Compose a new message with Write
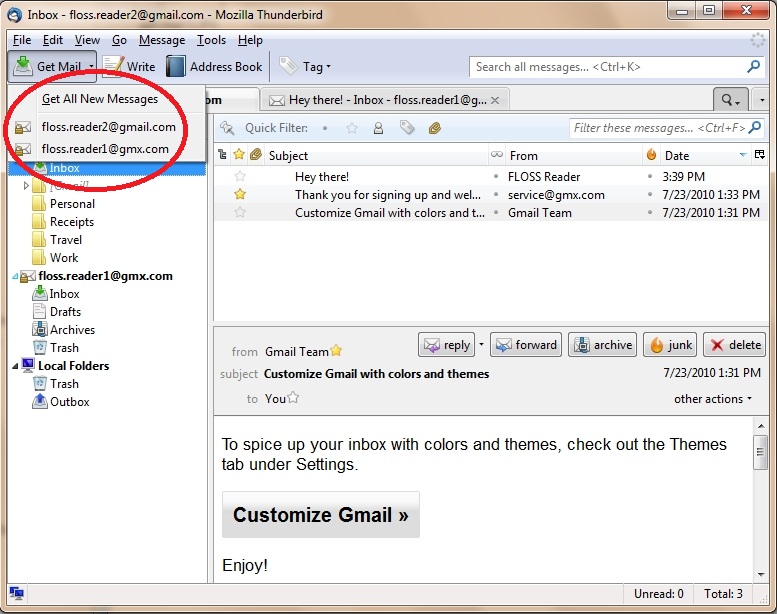The height and width of the screenshot is (614, 777). click(x=129, y=66)
